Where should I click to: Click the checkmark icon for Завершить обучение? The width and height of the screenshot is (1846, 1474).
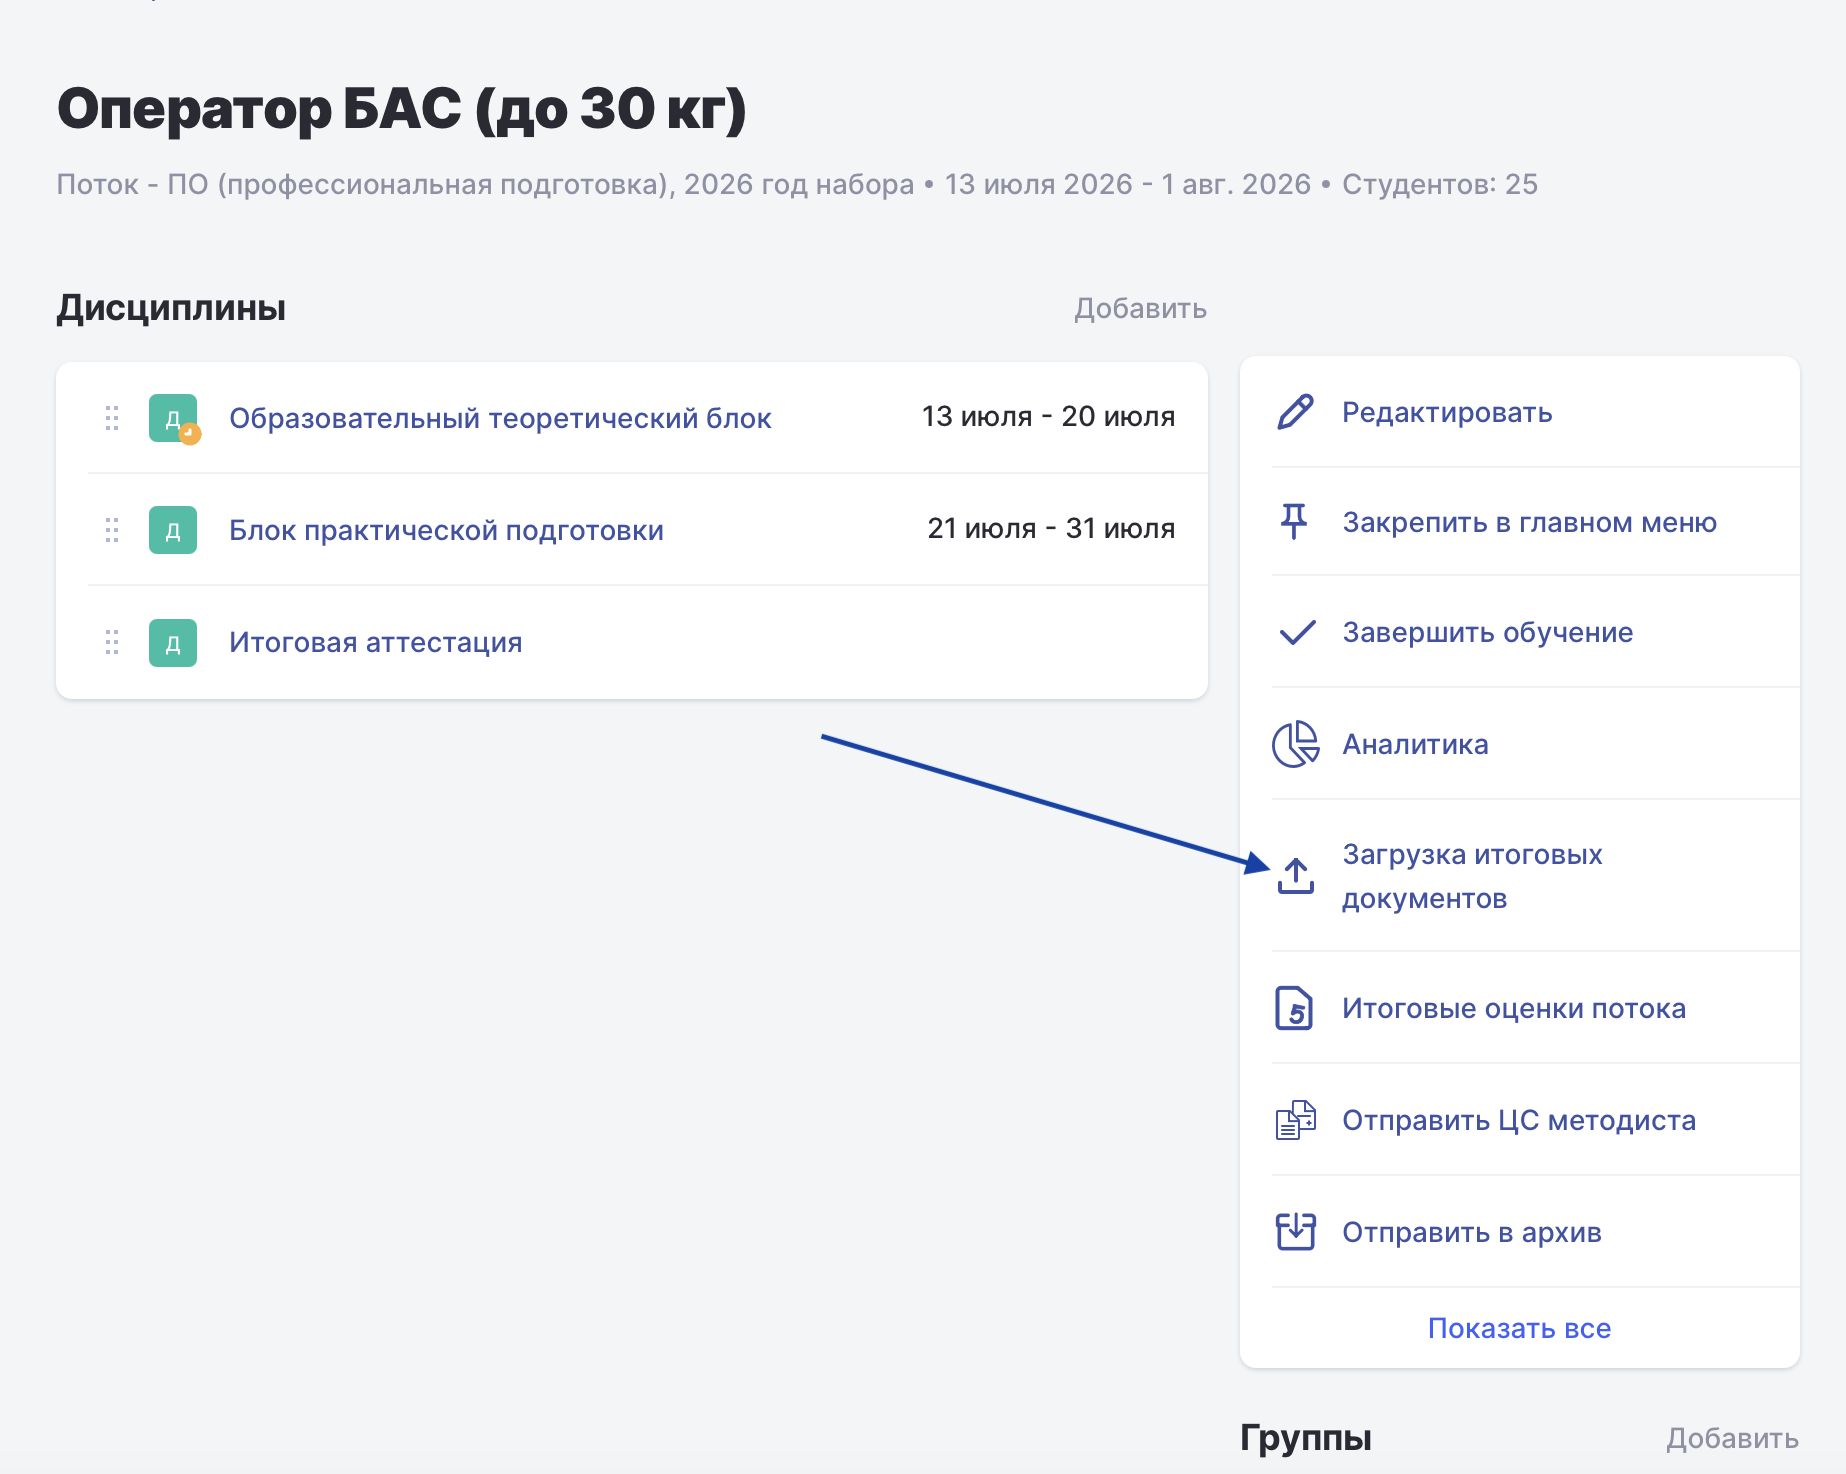pos(1297,633)
